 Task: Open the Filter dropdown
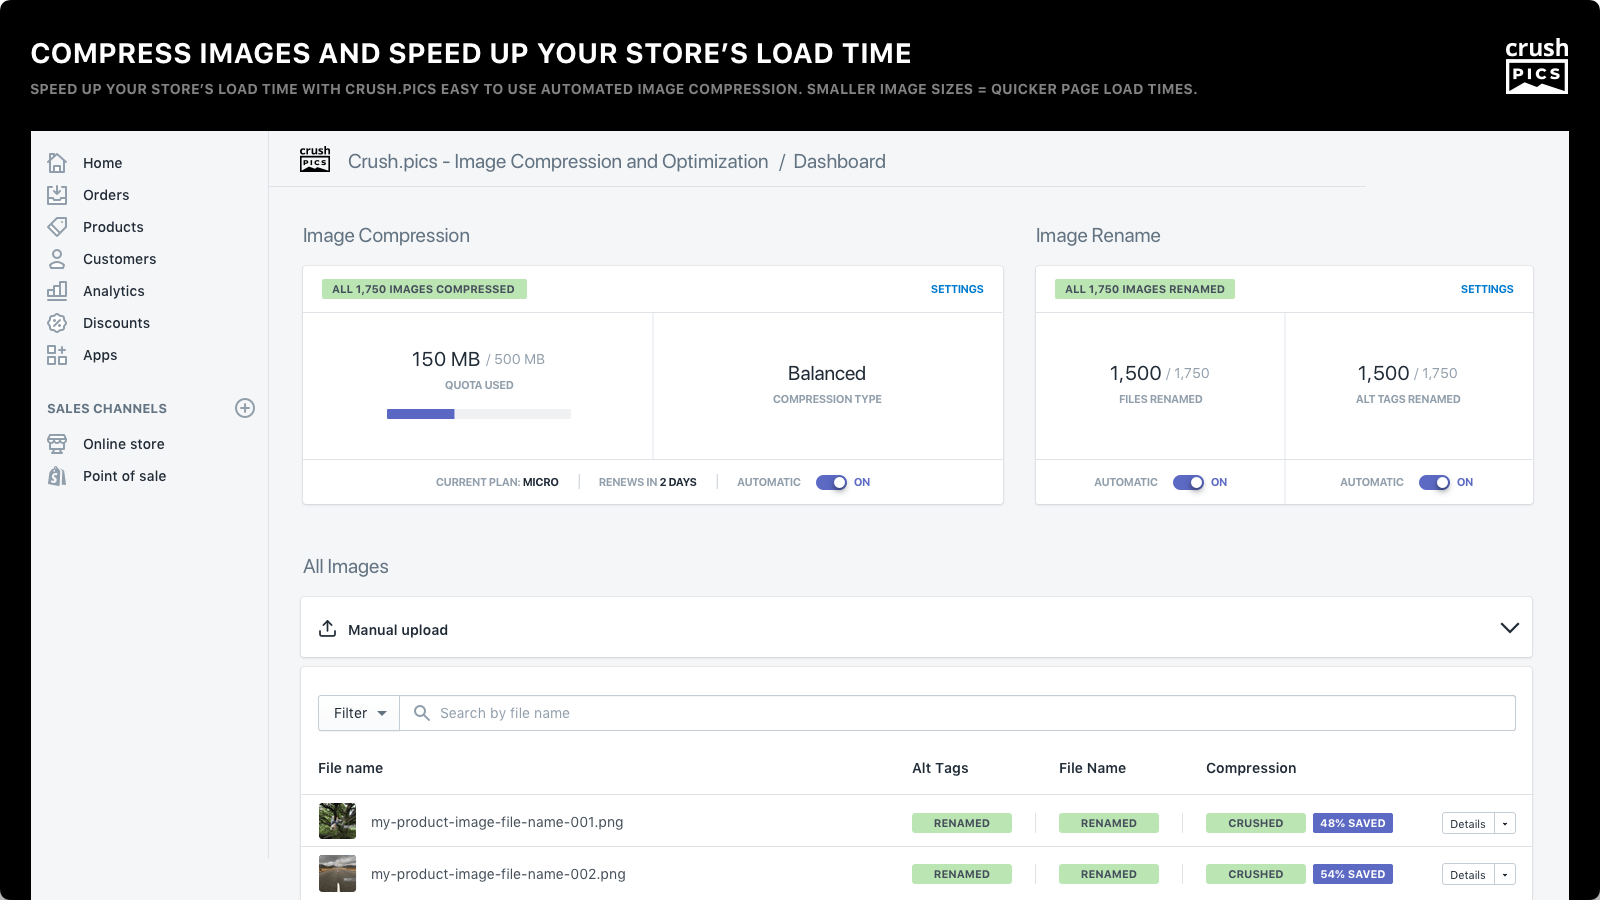(x=359, y=713)
